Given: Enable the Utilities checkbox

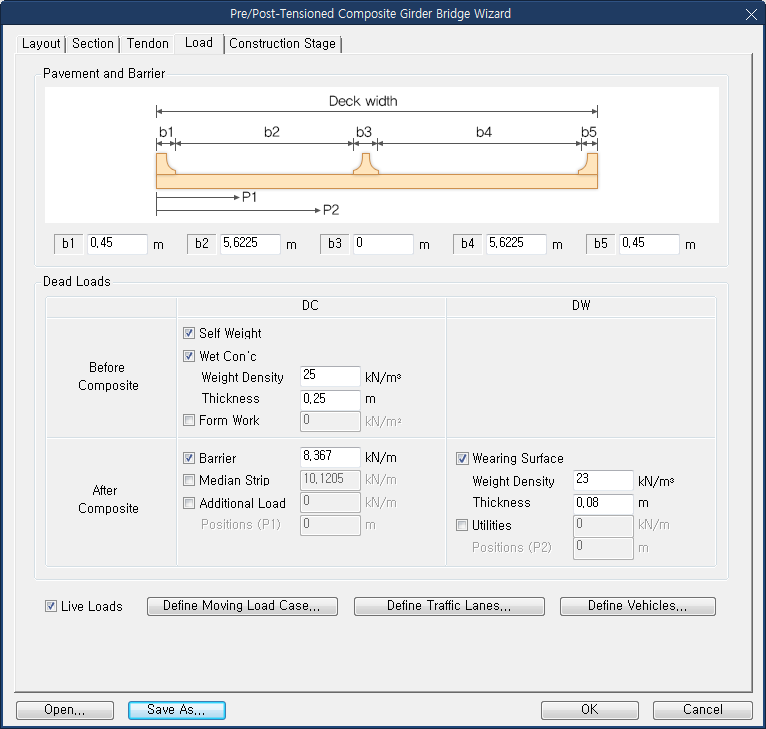Looking at the screenshot, I should click(462, 525).
